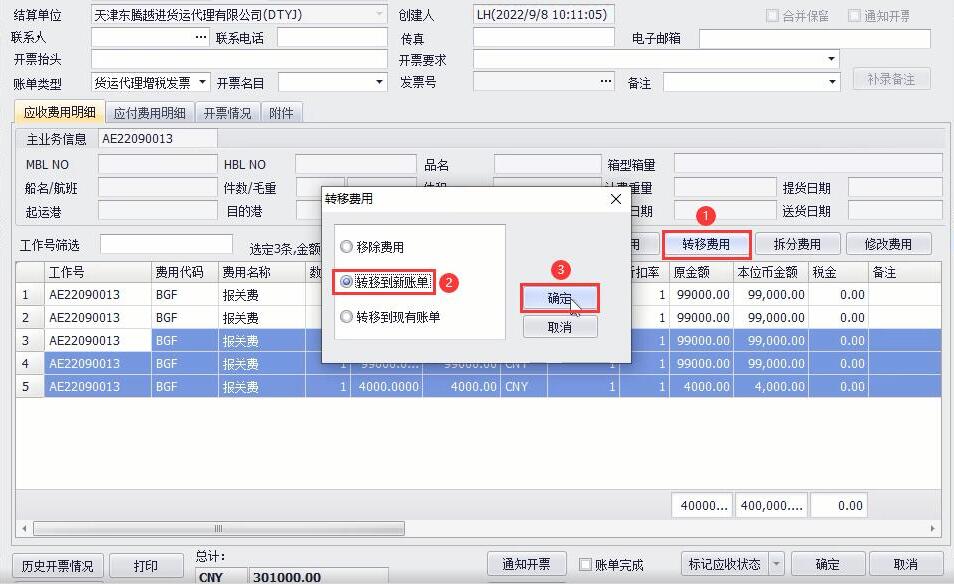The image size is (954, 584).
Task: Click the ellipsis button in 发票号 field
Action: (x=606, y=81)
